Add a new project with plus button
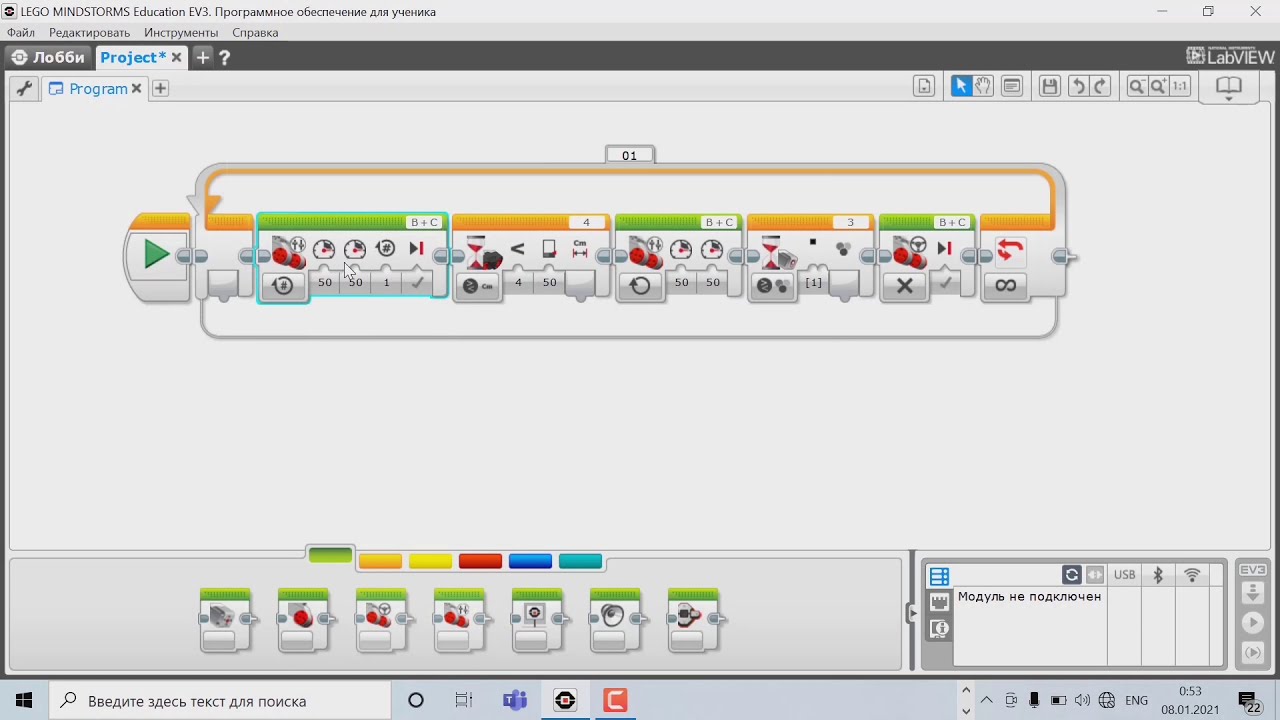This screenshot has height=720, width=1280. click(203, 57)
